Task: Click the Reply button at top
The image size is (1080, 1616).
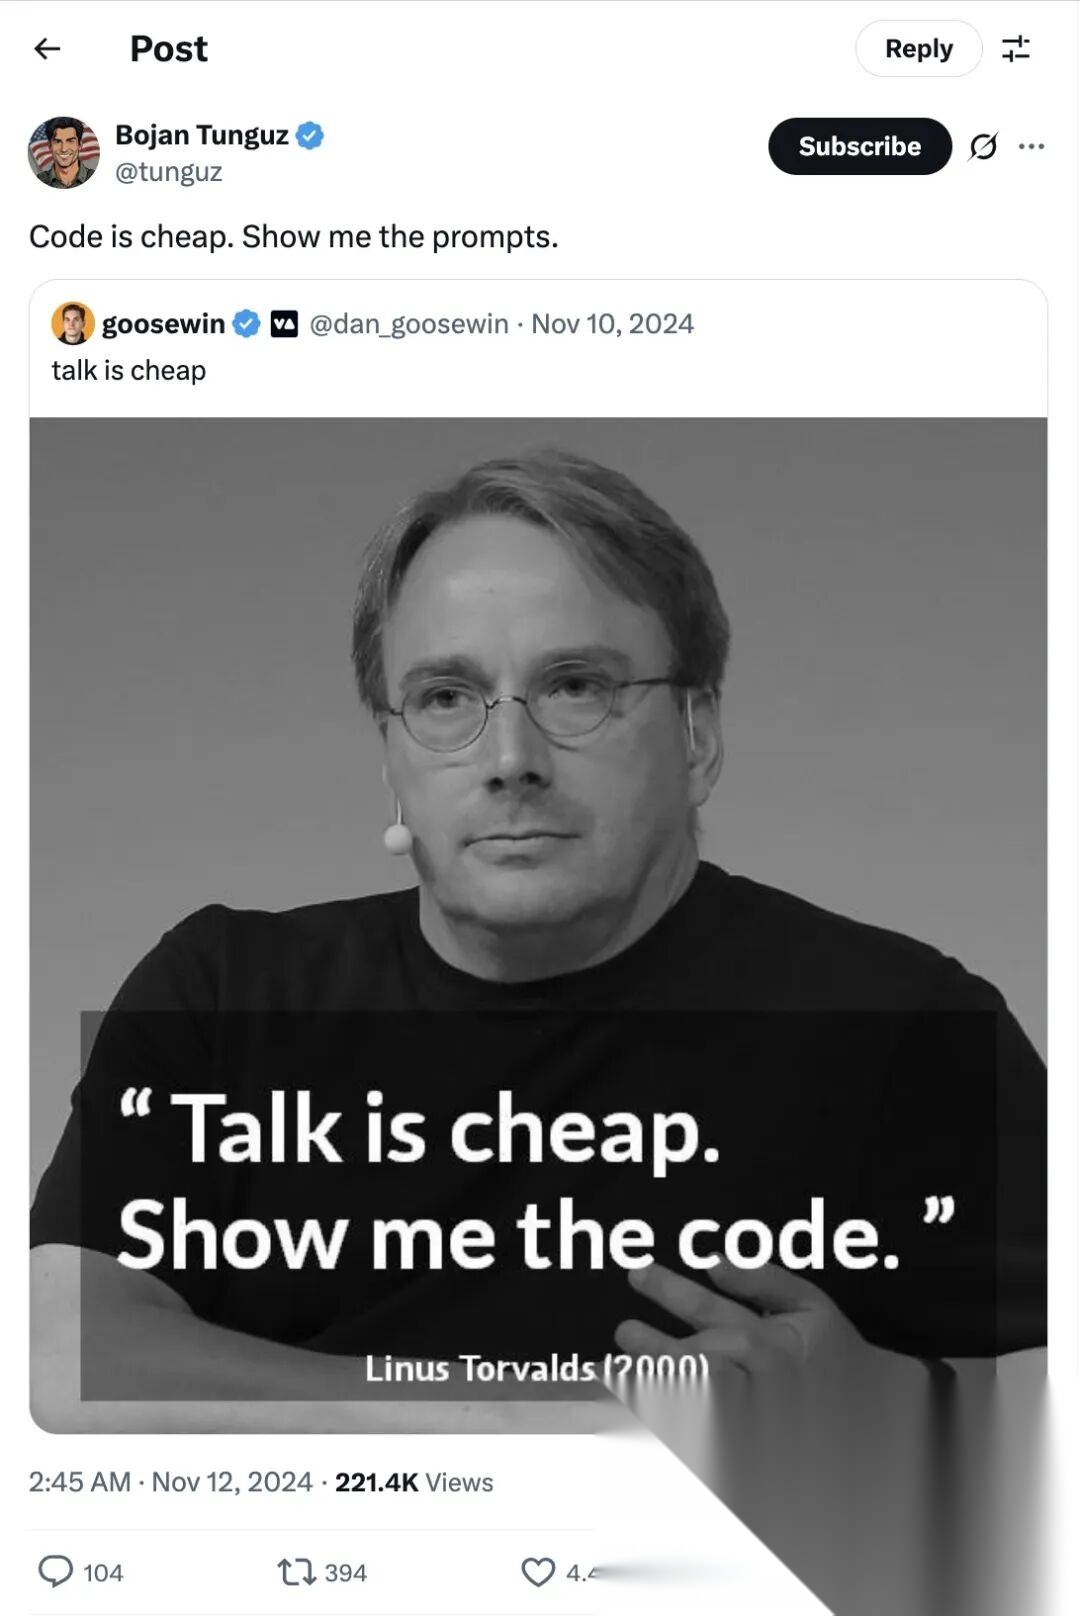Action: click(918, 48)
